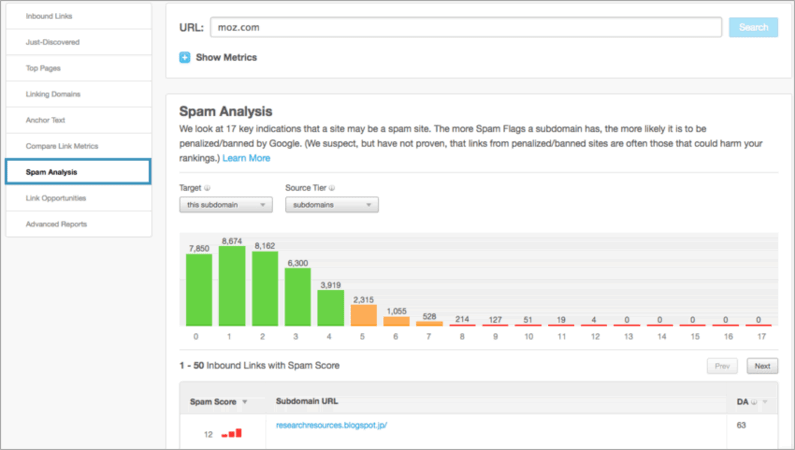Viewport: 795px width, 450px height.
Task: Click the info icon beside DA column
Action: pyautogui.click(x=754, y=401)
